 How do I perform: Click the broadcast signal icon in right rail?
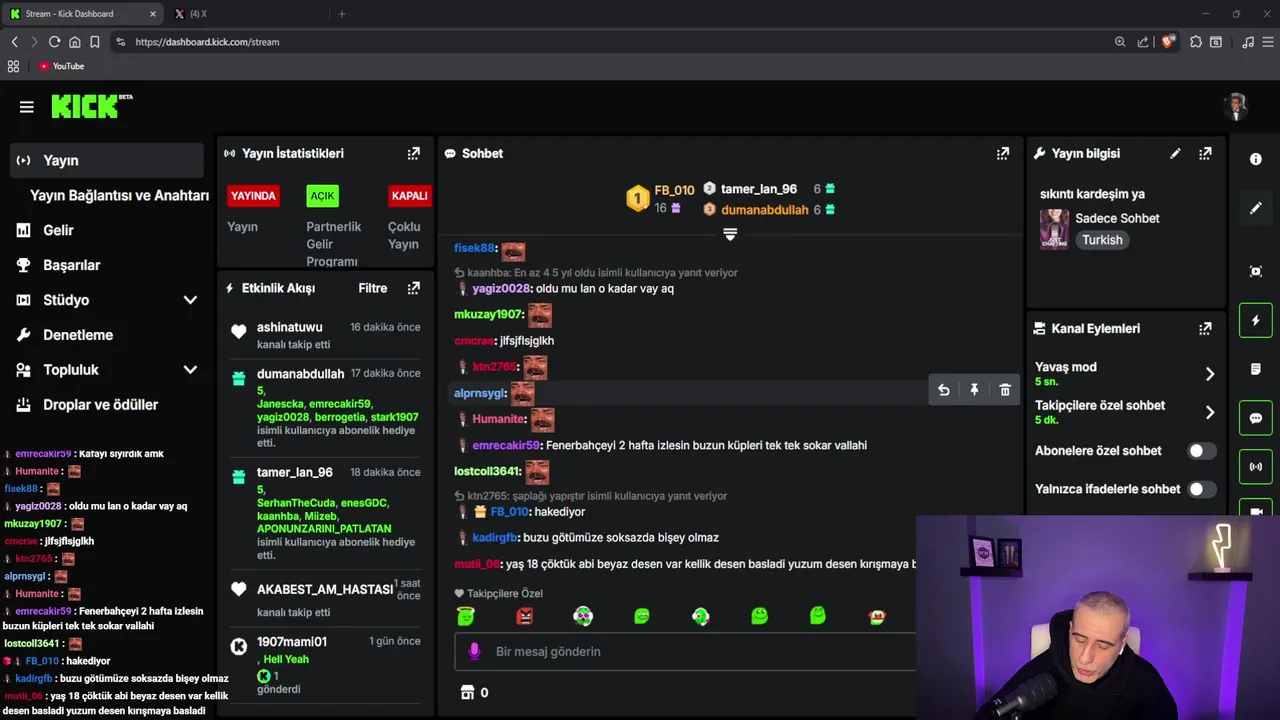pos(1256,467)
